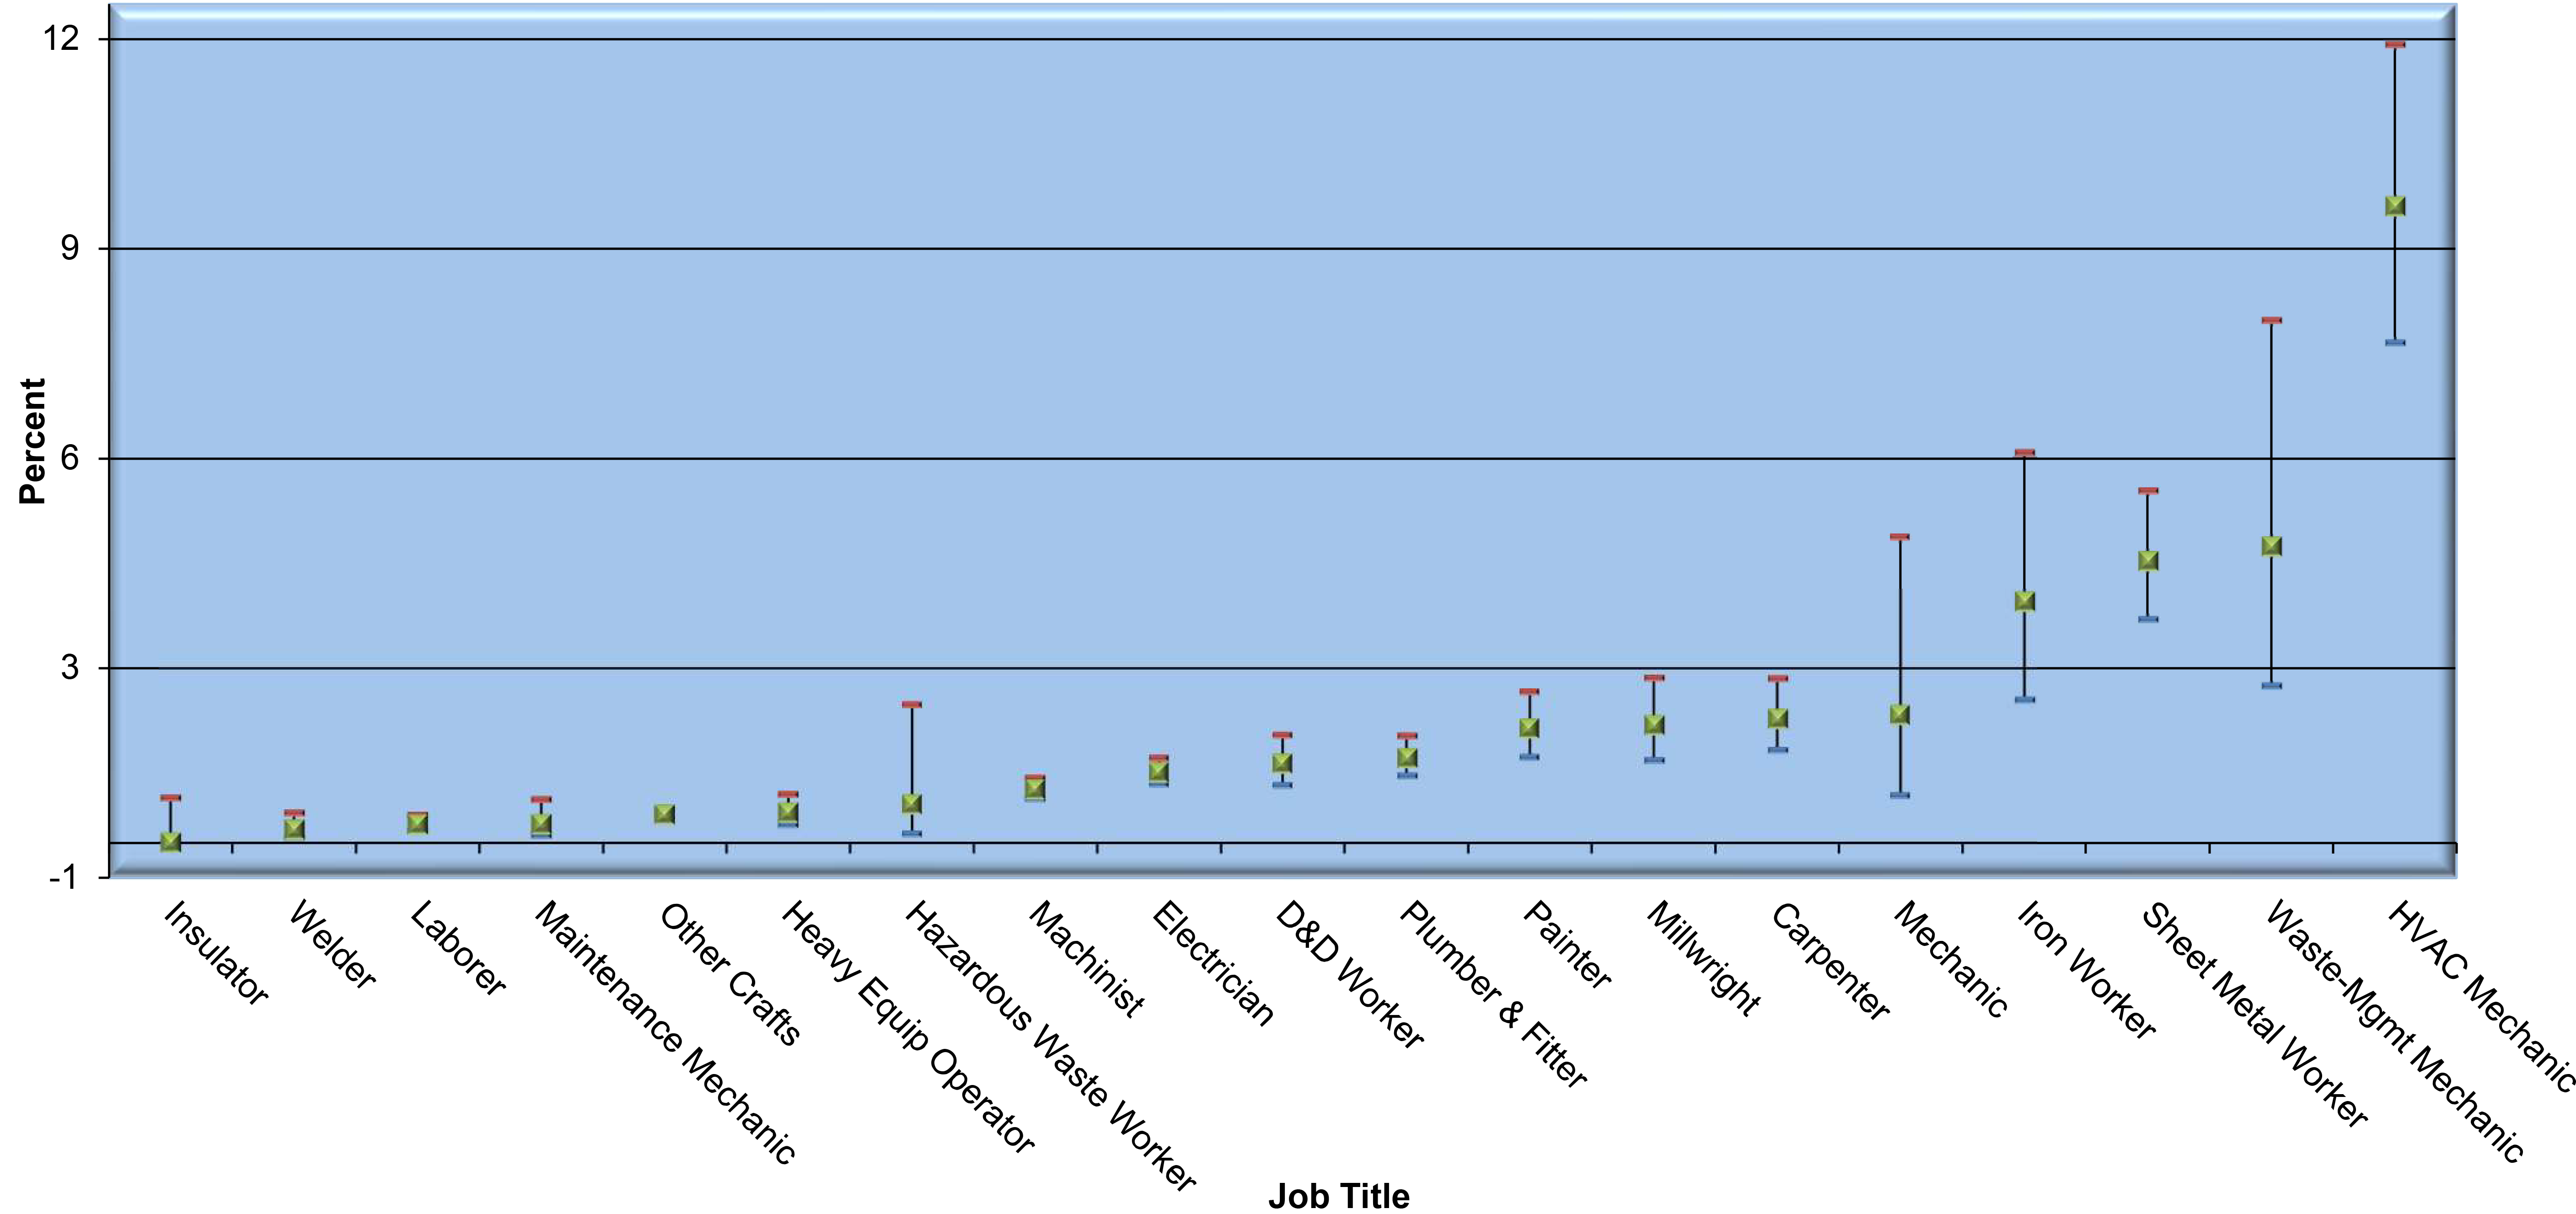Click Sheet Metal Worker lower error bar cap

coord(2148,619)
